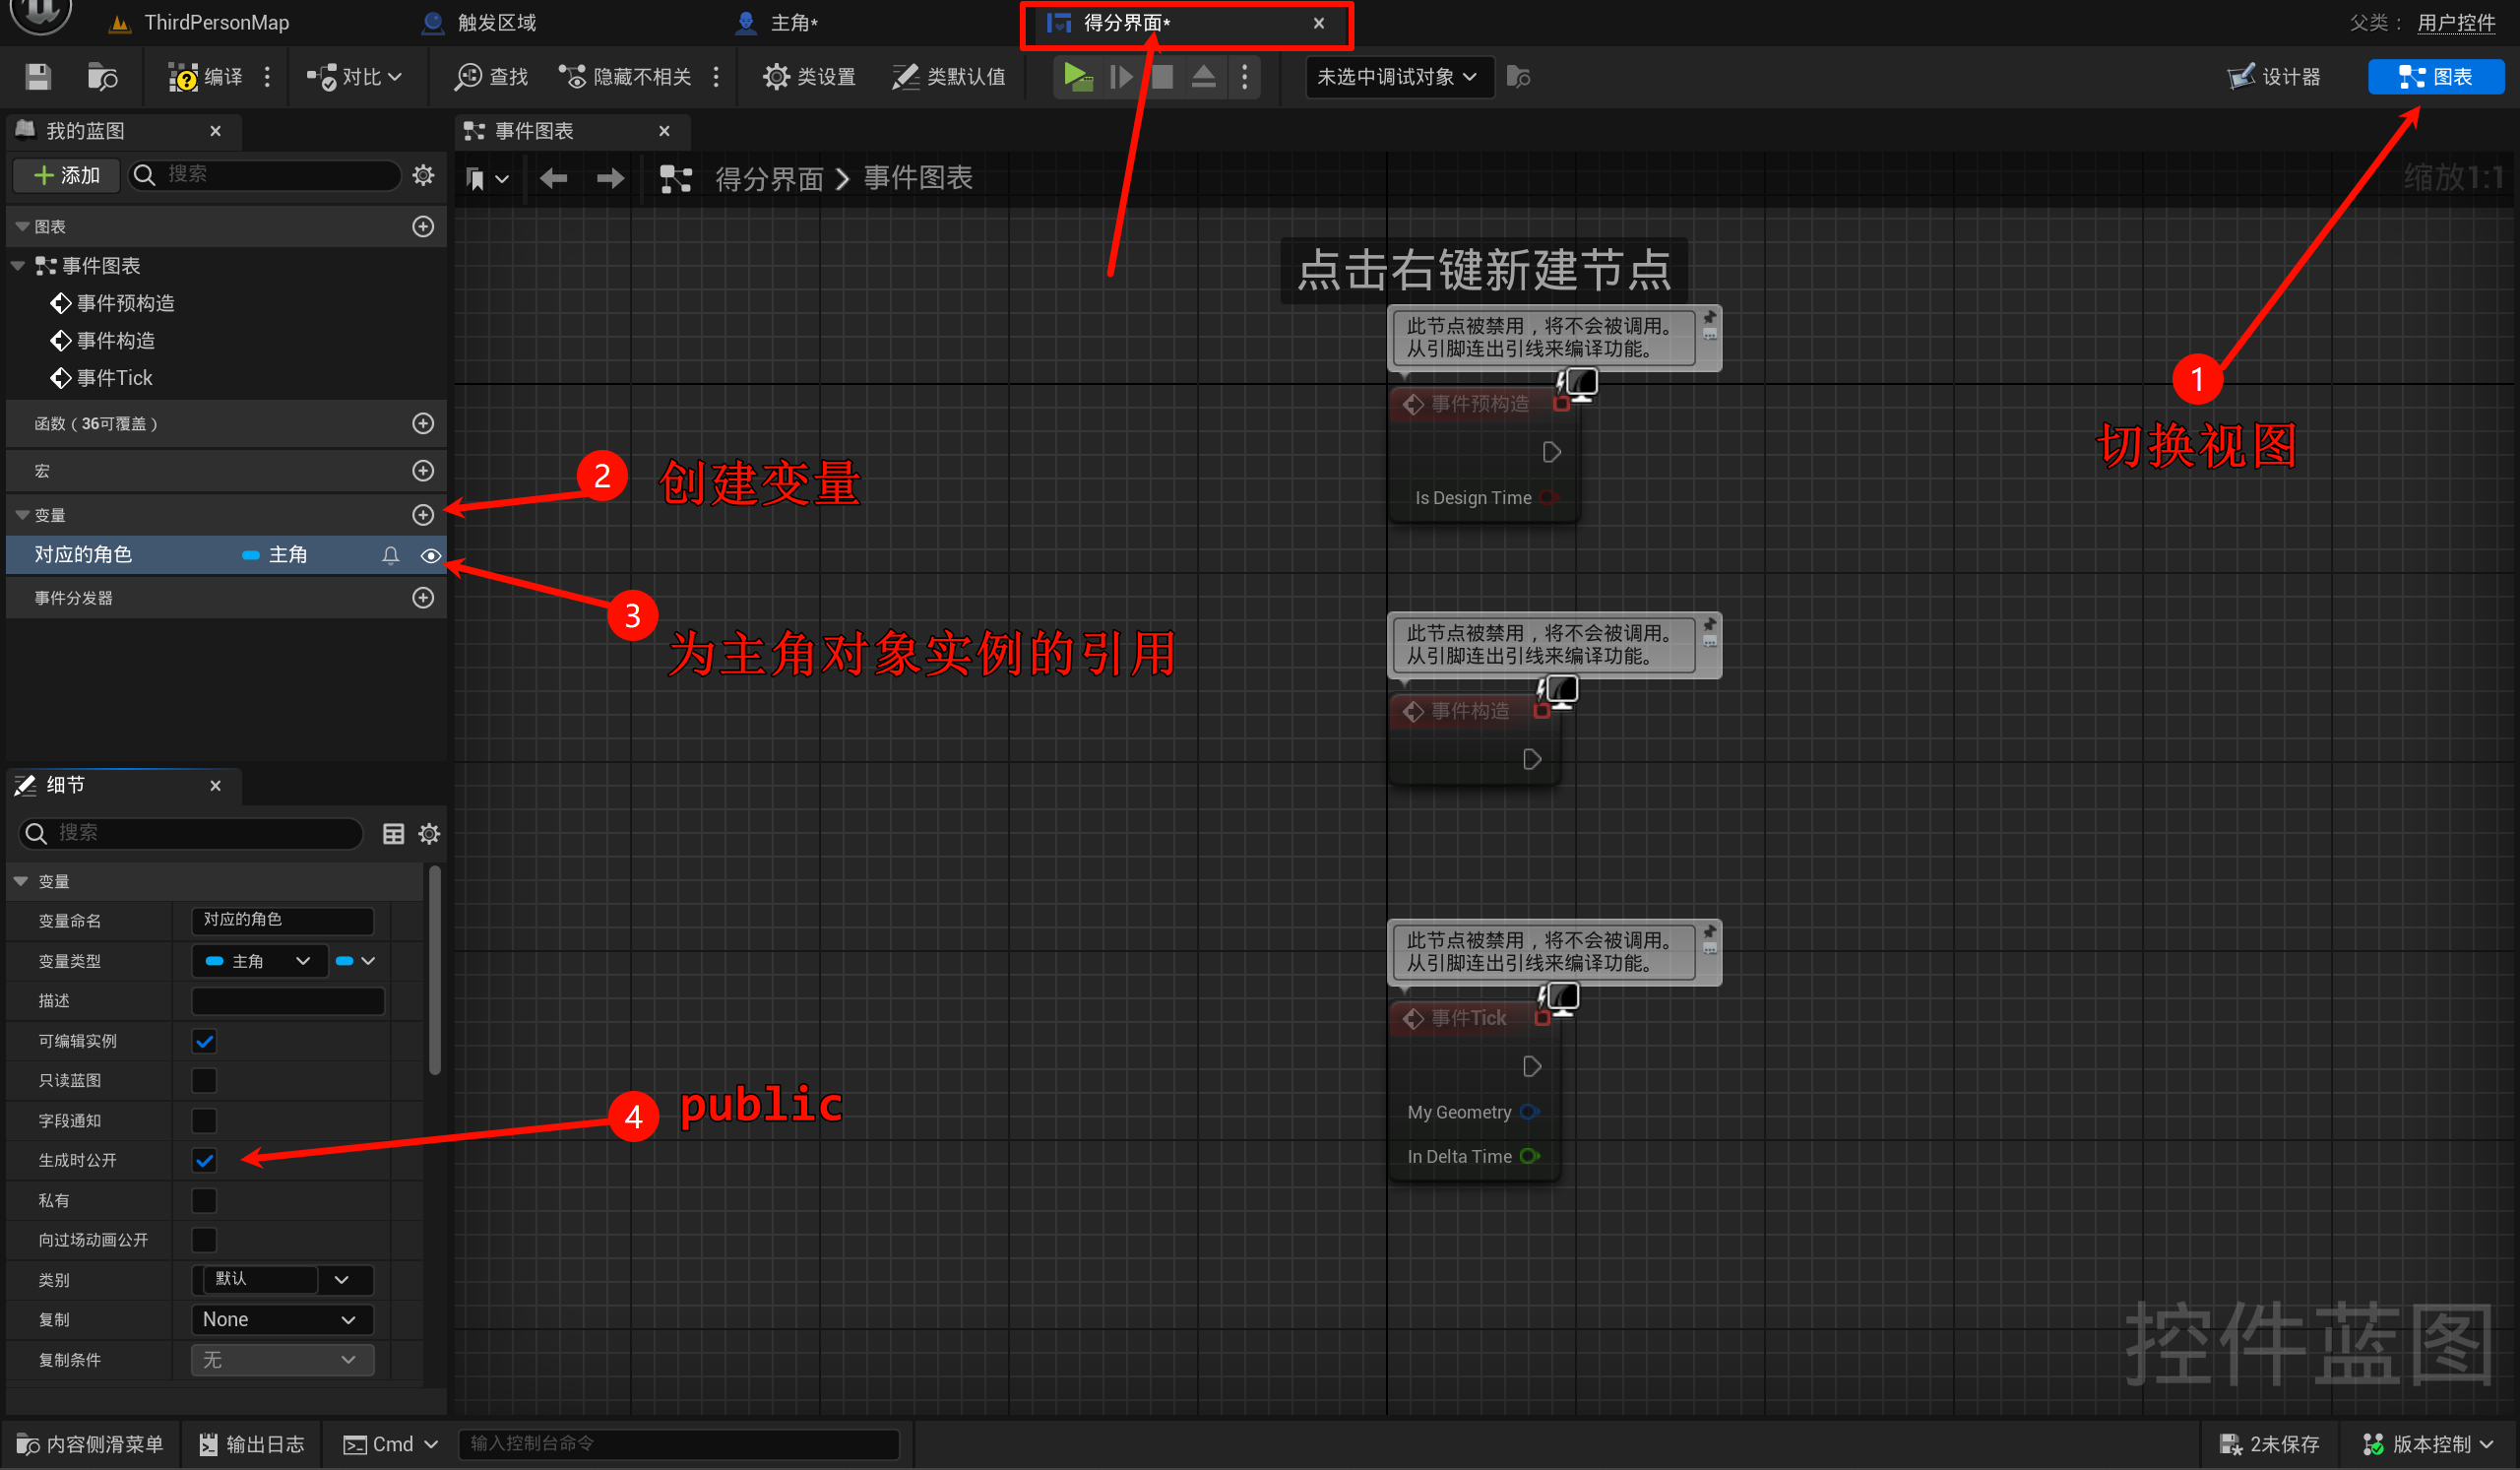2520x1470 pixels.
Task: Click the save blueprint floppy icon
Action: [x=38, y=77]
